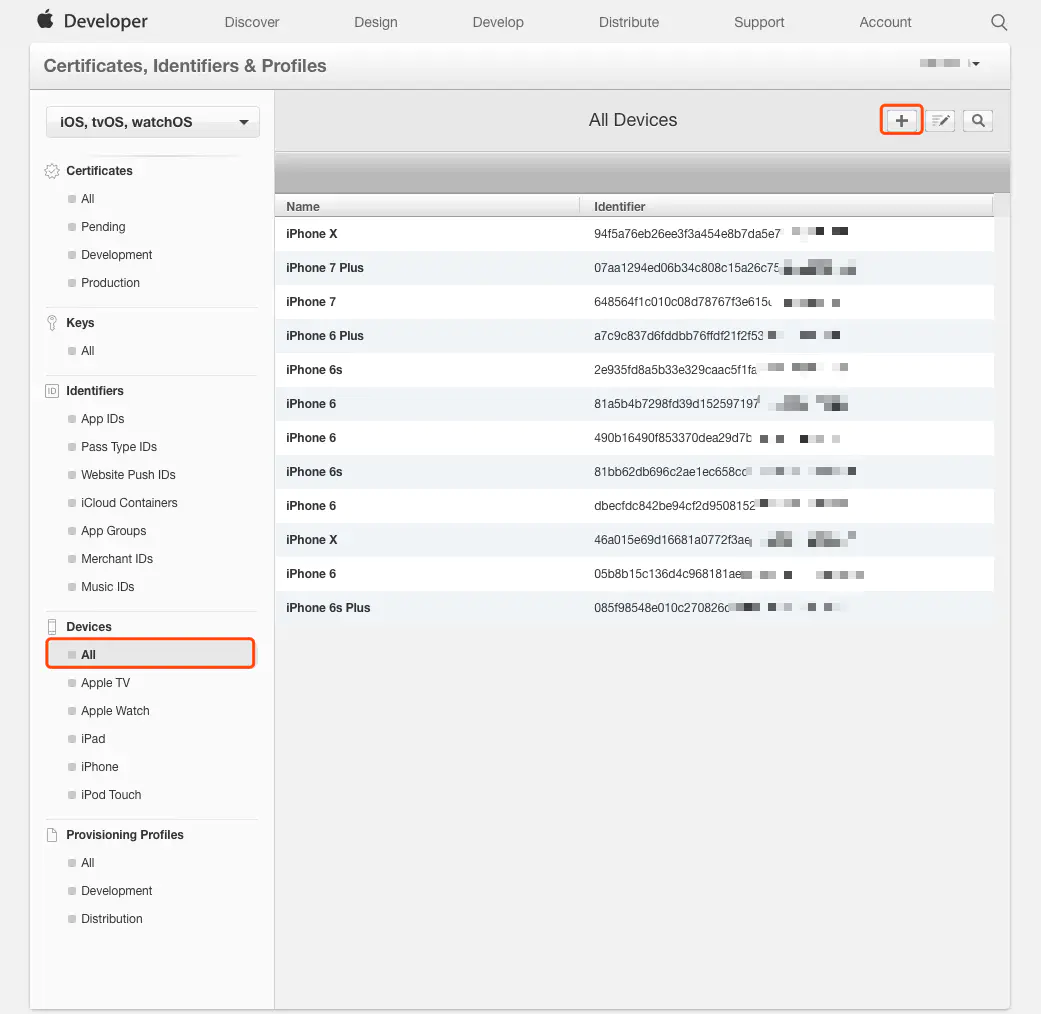Open the Account menu
This screenshot has height=1014, width=1041.
pyautogui.click(x=885, y=22)
